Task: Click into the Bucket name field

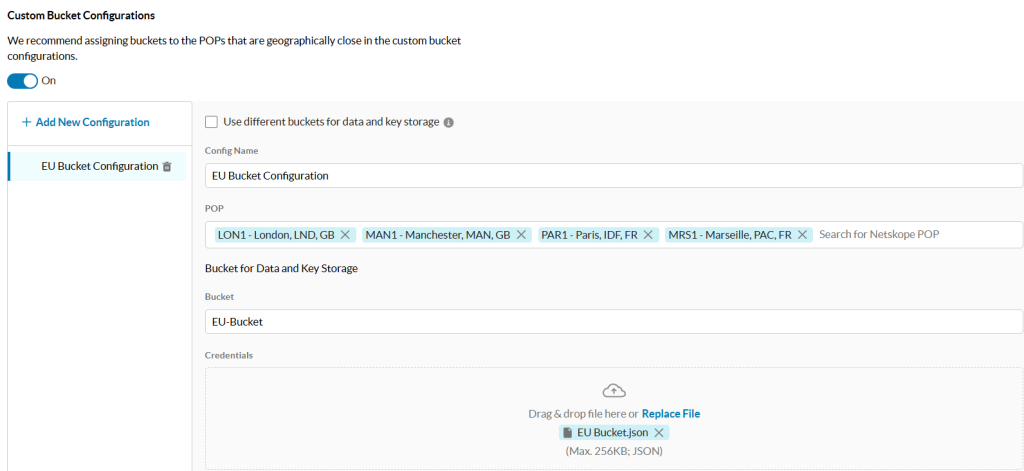Action: pyautogui.click(x=614, y=321)
